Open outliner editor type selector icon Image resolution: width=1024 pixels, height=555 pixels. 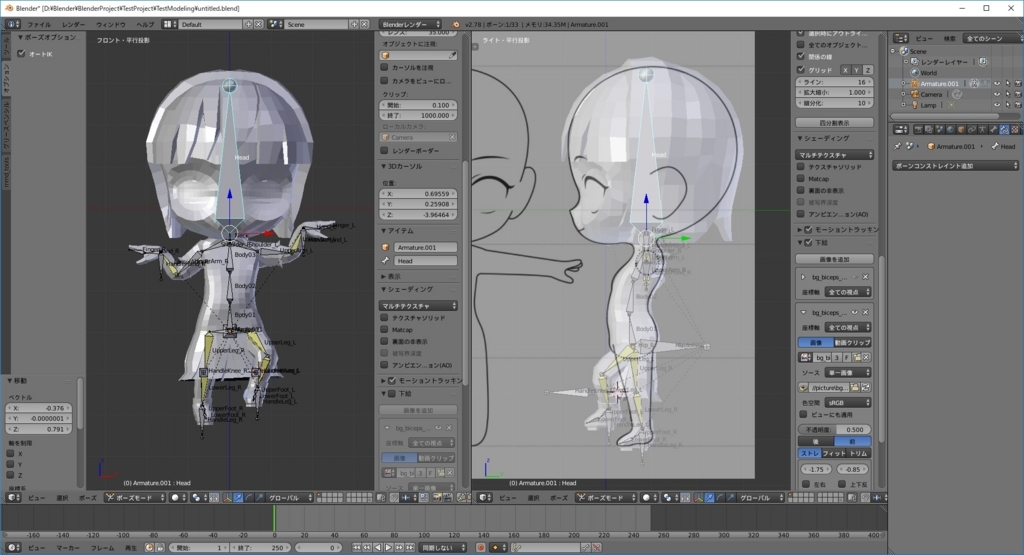[x=901, y=38]
